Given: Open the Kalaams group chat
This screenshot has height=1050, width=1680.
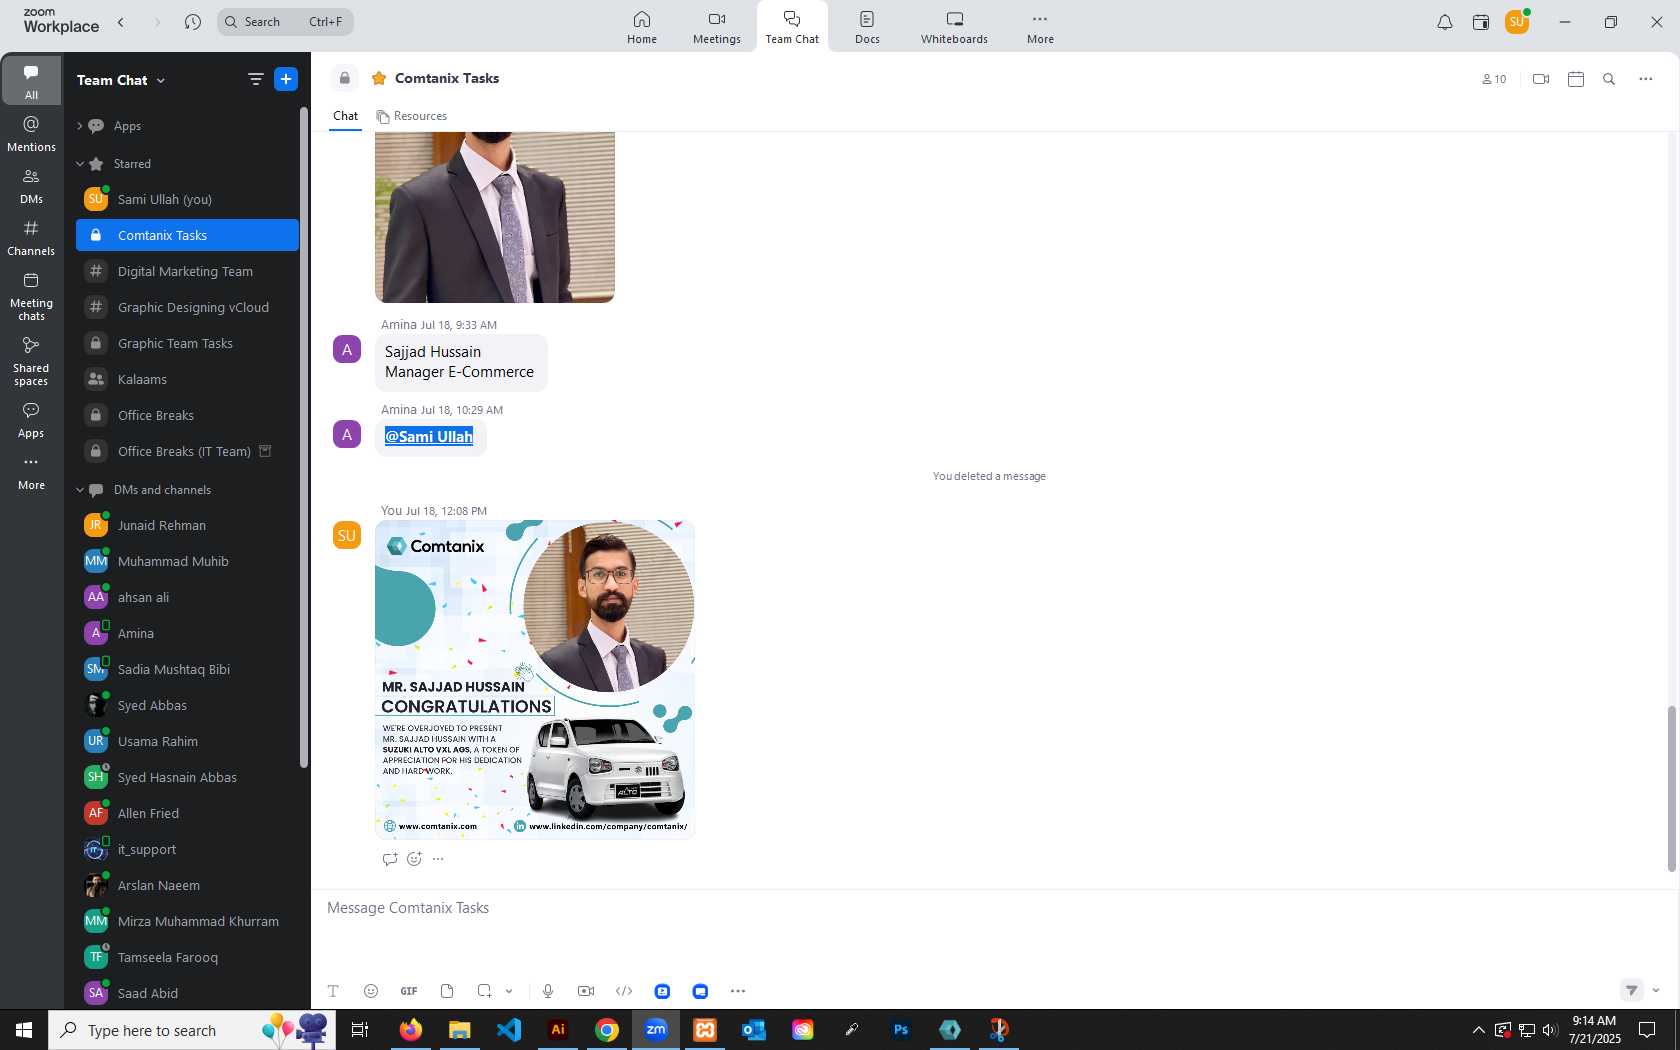Looking at the screenshot, I should tap(188, 380).
